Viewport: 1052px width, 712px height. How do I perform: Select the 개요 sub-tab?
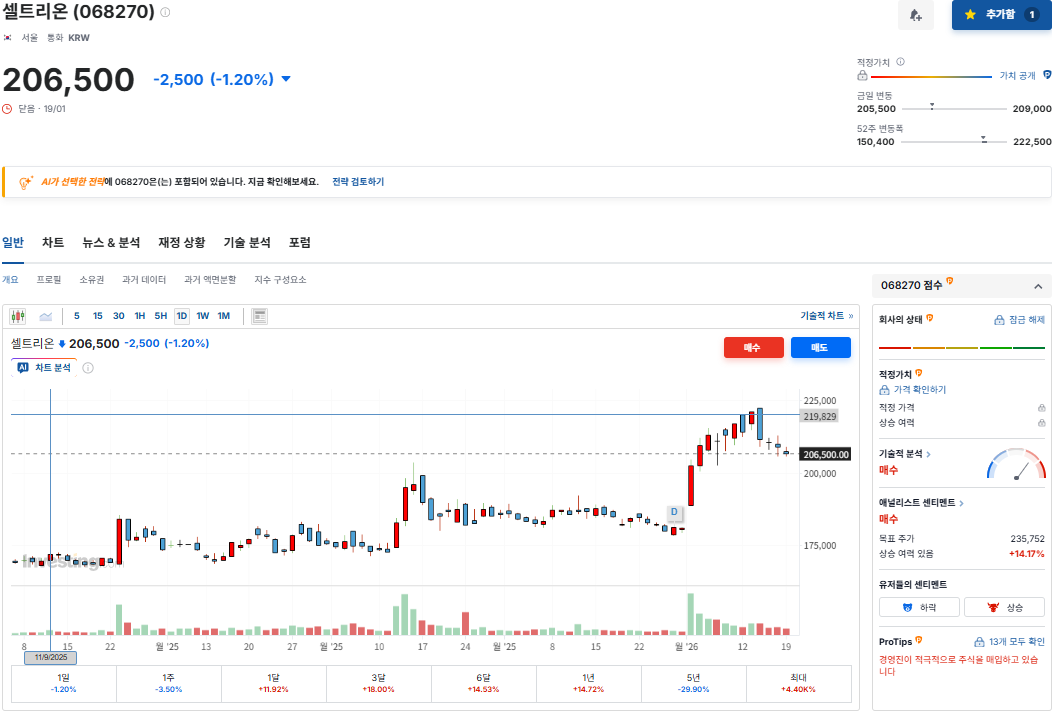pos(10,280)
